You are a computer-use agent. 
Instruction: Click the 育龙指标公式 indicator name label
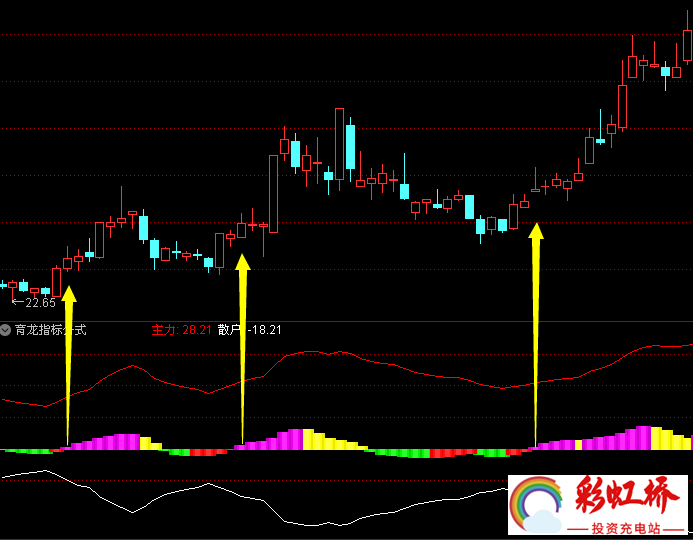pyautogui.click(x=50, y=329)
